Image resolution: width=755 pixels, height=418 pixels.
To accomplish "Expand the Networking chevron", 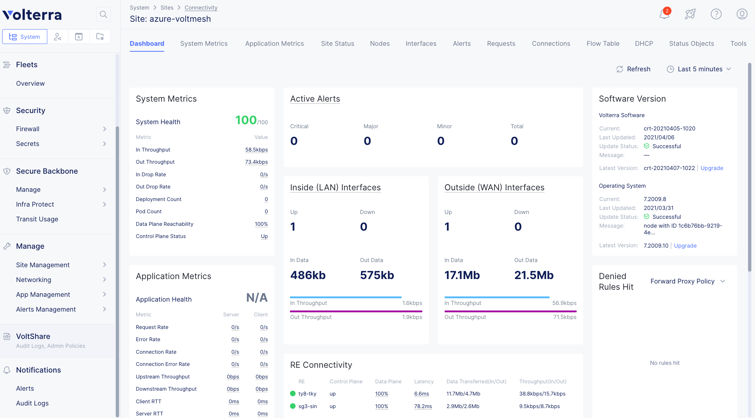I will tap(104, 279).
